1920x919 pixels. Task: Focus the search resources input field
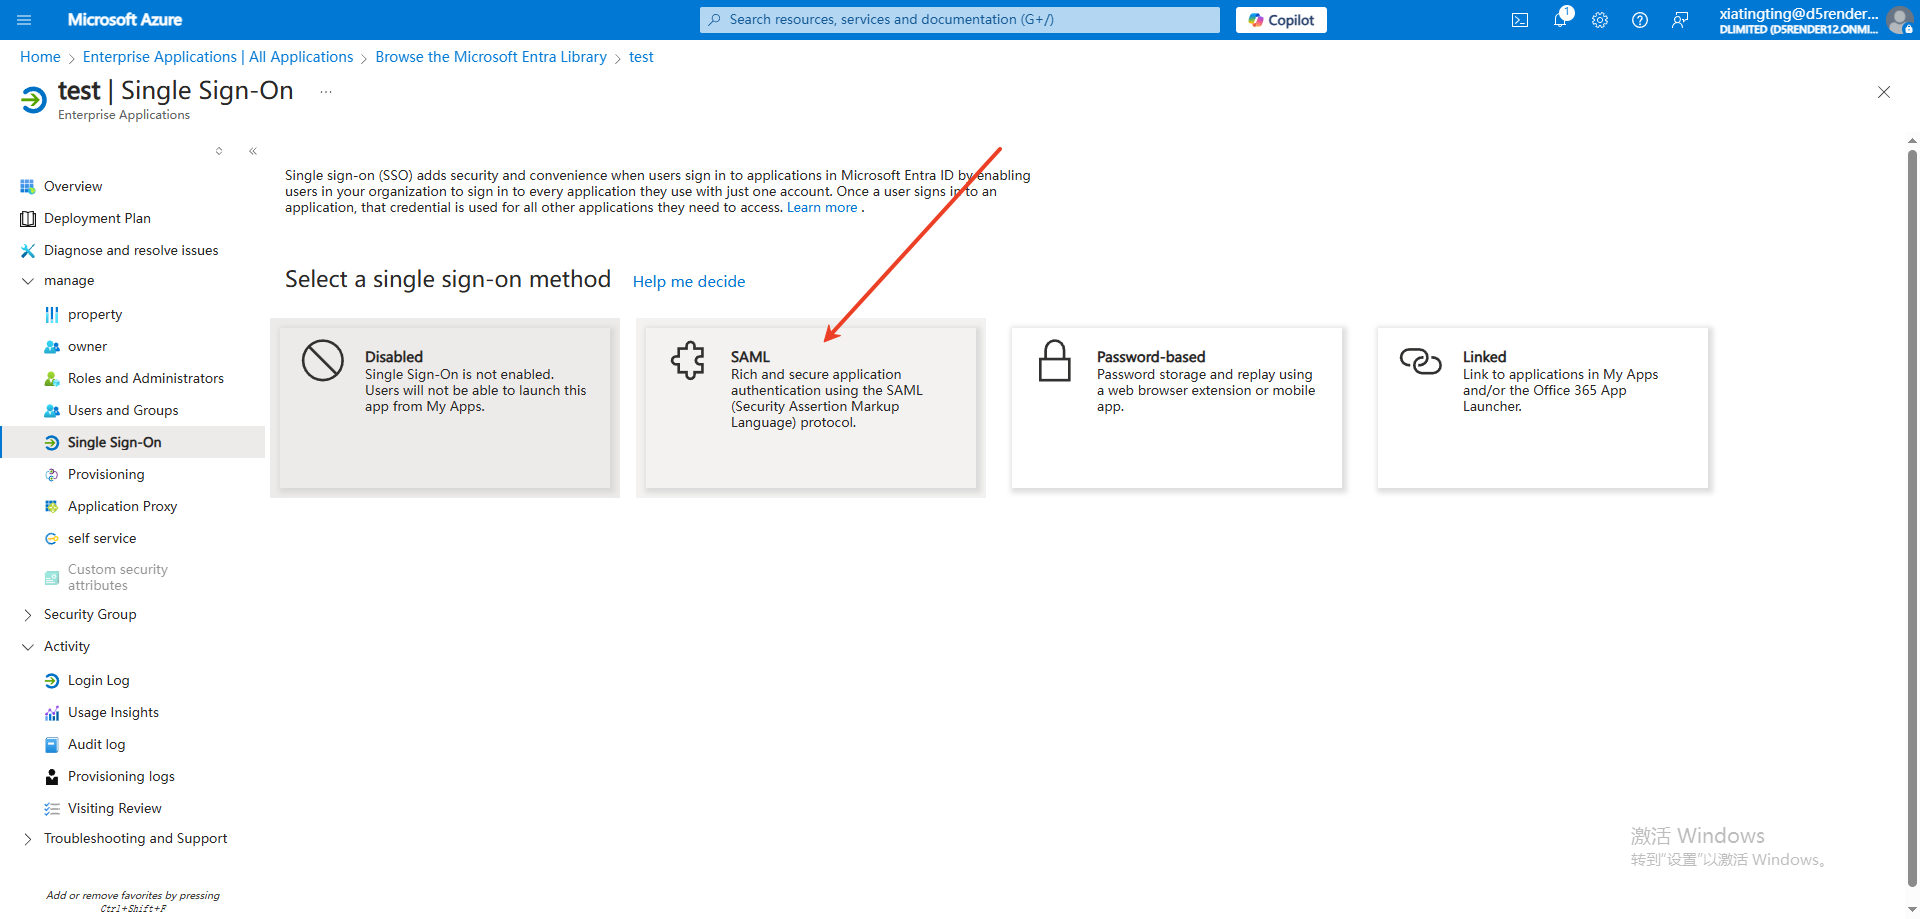coord(960,20)
